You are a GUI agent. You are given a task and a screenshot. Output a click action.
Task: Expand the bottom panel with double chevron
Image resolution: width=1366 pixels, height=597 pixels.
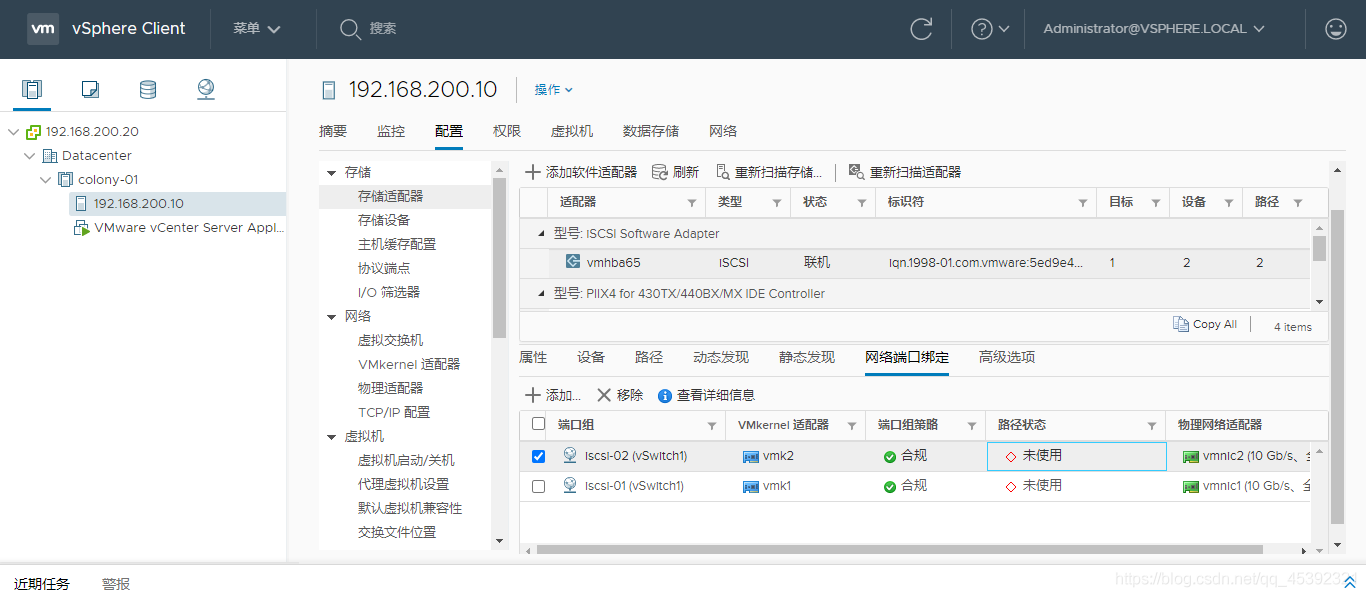(1349, 583)
